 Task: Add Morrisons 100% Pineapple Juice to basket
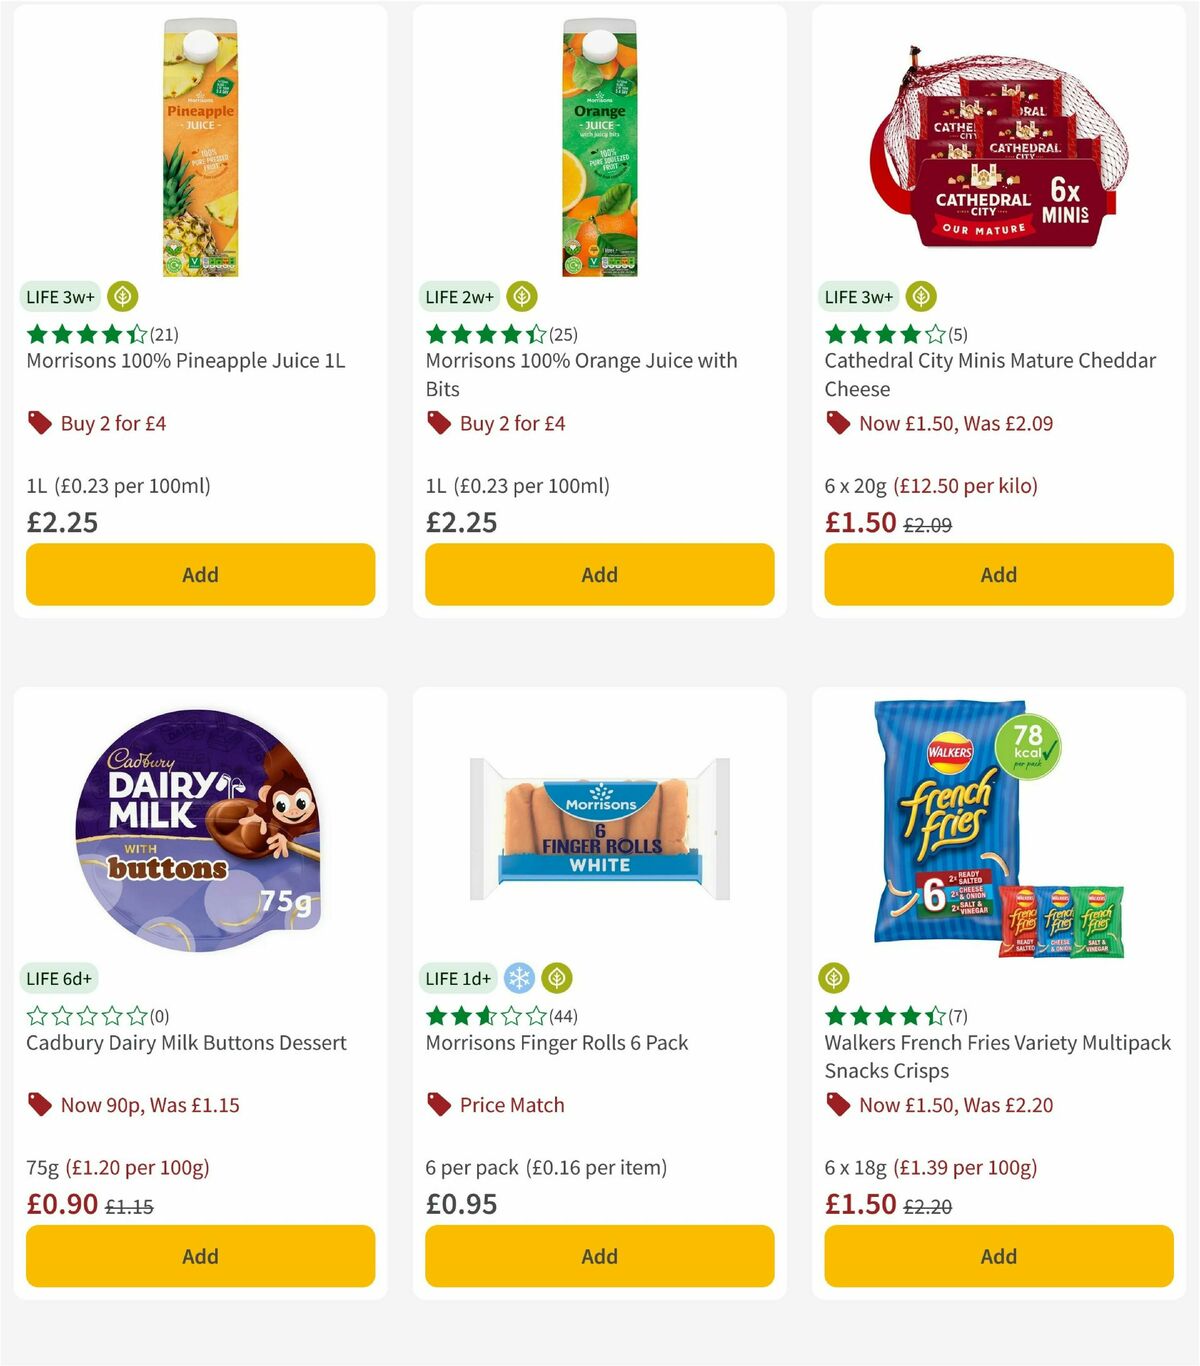click(200, 575)
